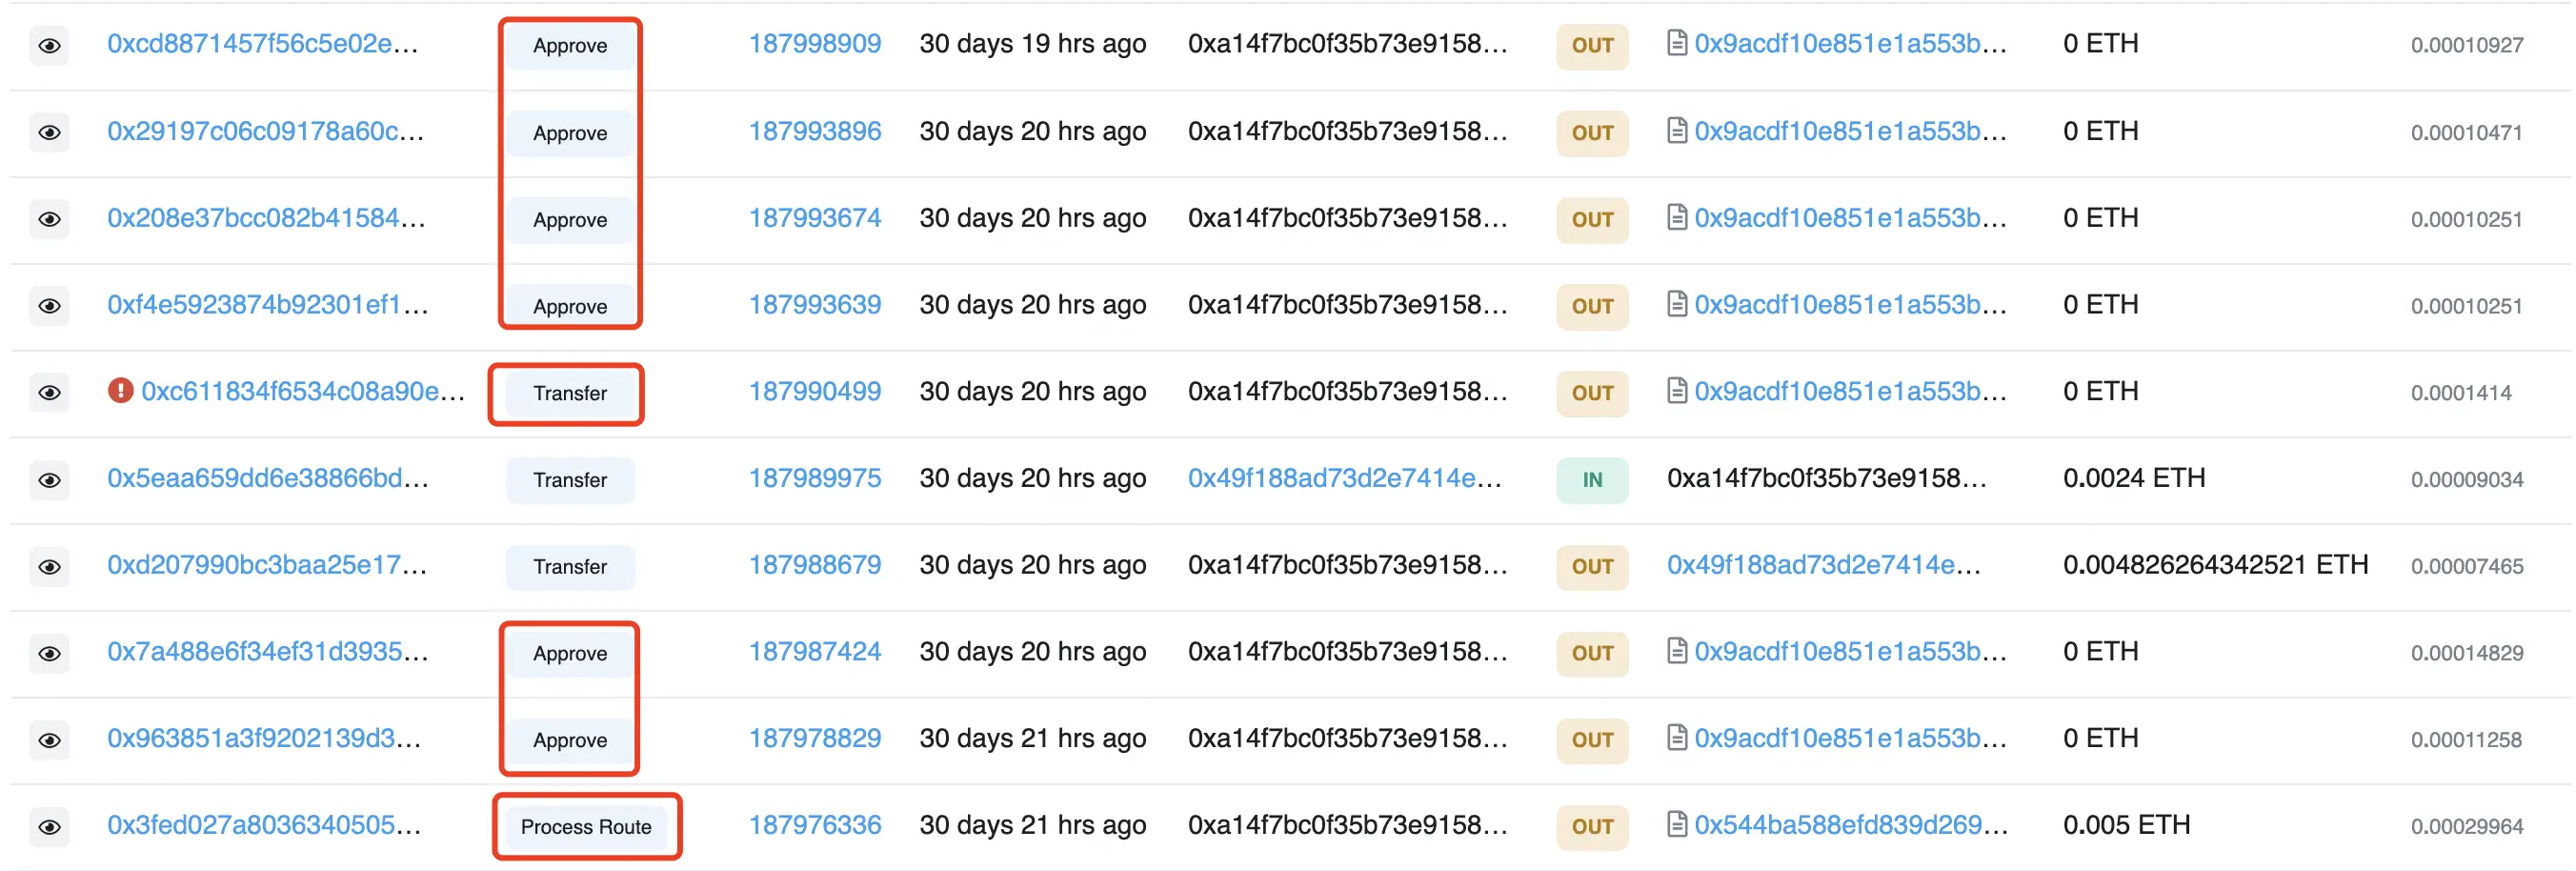2576x871 pixels.
Task: Preview transaction 0x29197c06c09178a60c via eye icon
Action: [49, 133]
